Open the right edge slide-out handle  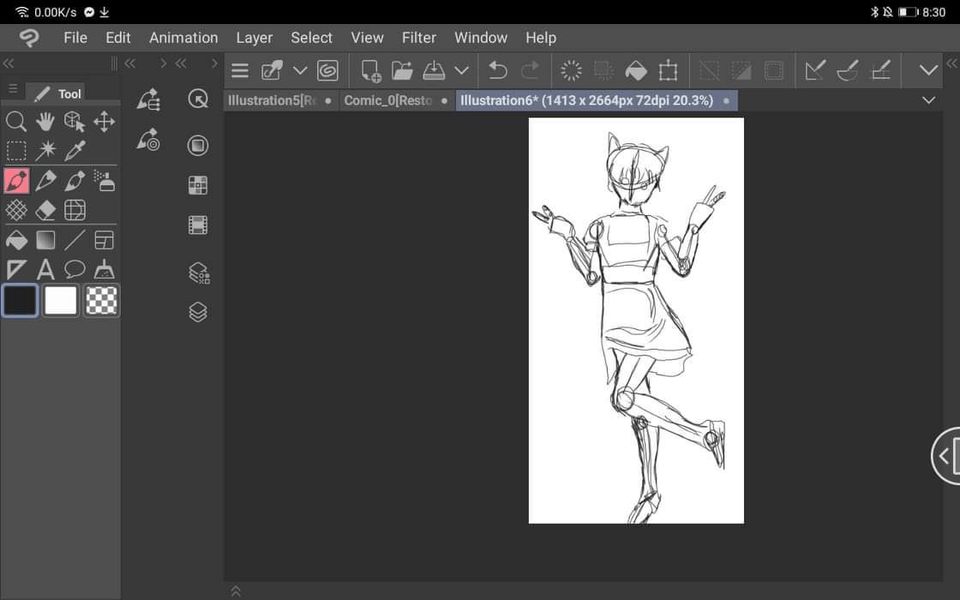(946, 456)
